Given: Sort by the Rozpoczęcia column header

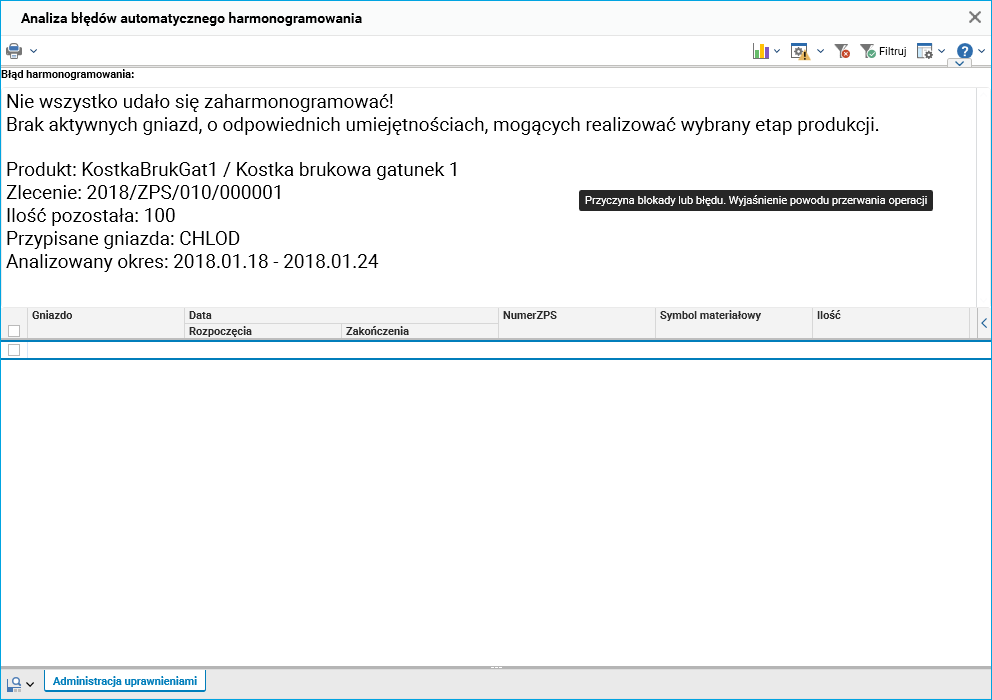Looking at the screenshot, I should click(263, 331).
